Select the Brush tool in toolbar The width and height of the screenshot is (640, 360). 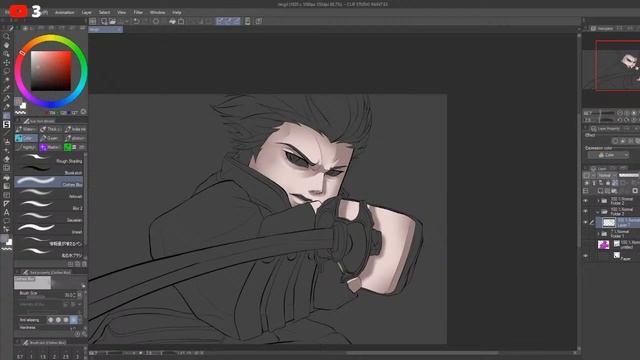[x=7, y=116]
